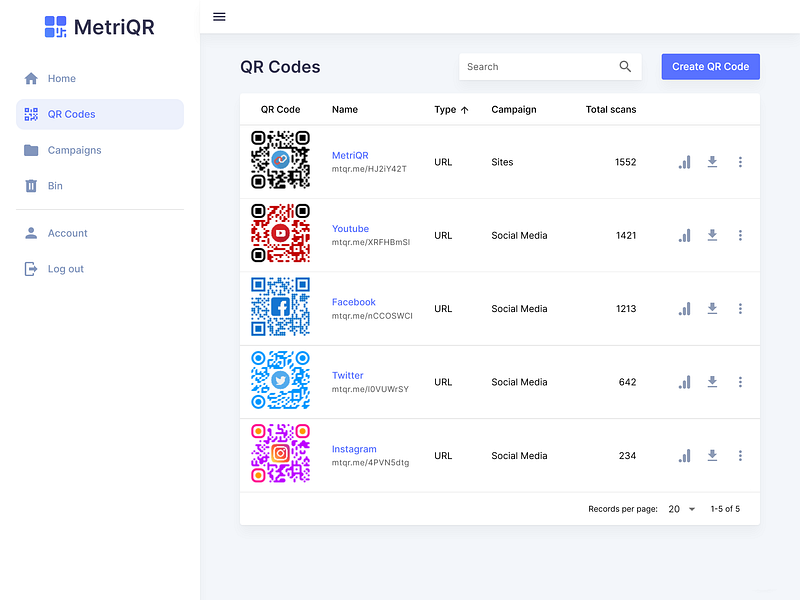Open statistics for Instagram row
Image resolution: width=800 pixels, height=600 pixels.
coord(685,456)
